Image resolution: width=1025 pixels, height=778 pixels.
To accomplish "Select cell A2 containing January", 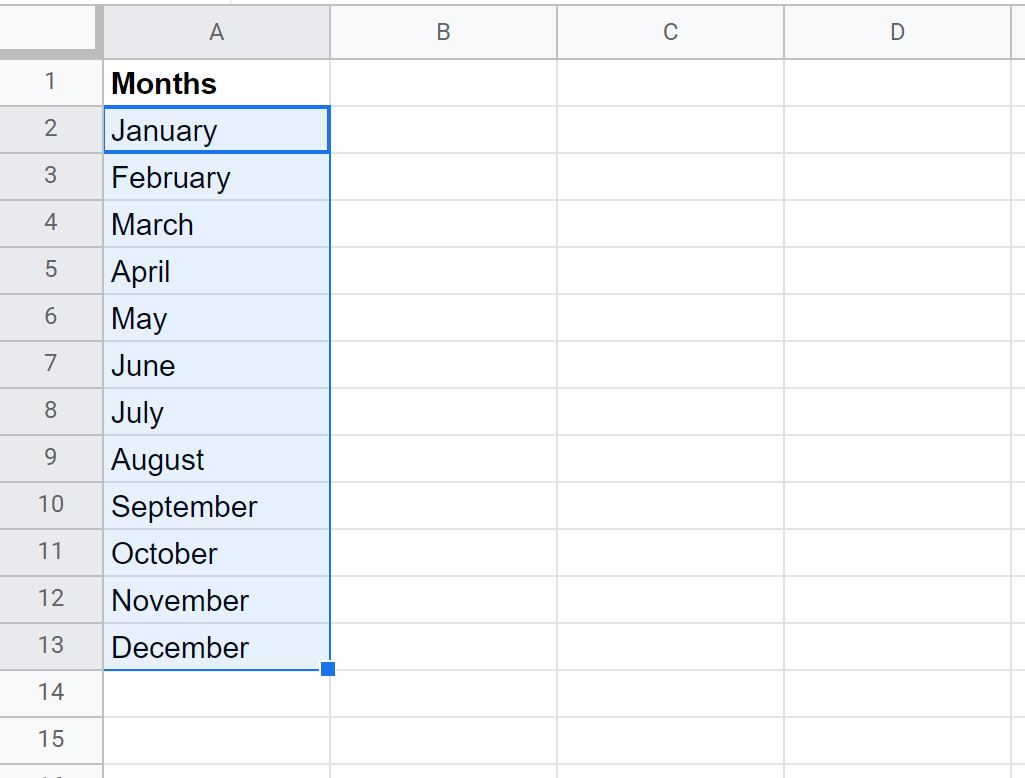I will (216, 130).
